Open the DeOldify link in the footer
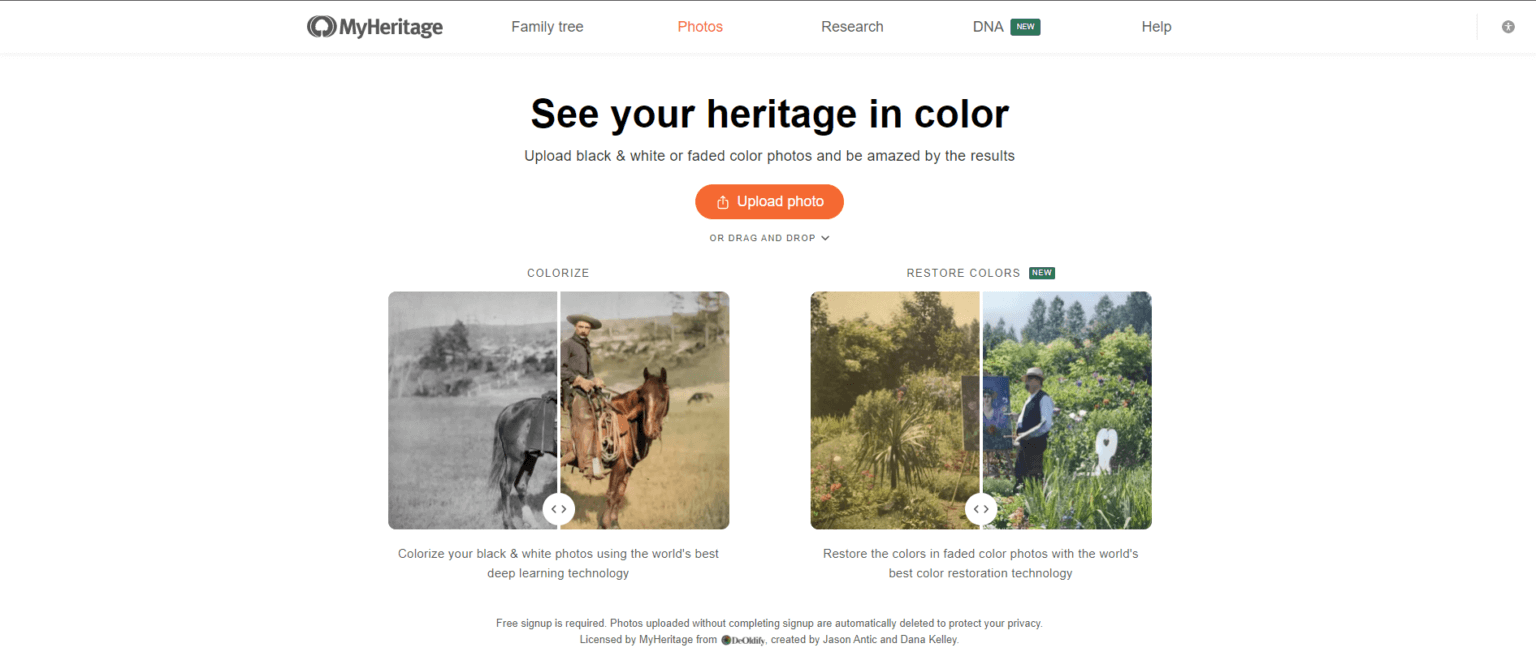The image size is (1536, 665). (x=748, y=640)
